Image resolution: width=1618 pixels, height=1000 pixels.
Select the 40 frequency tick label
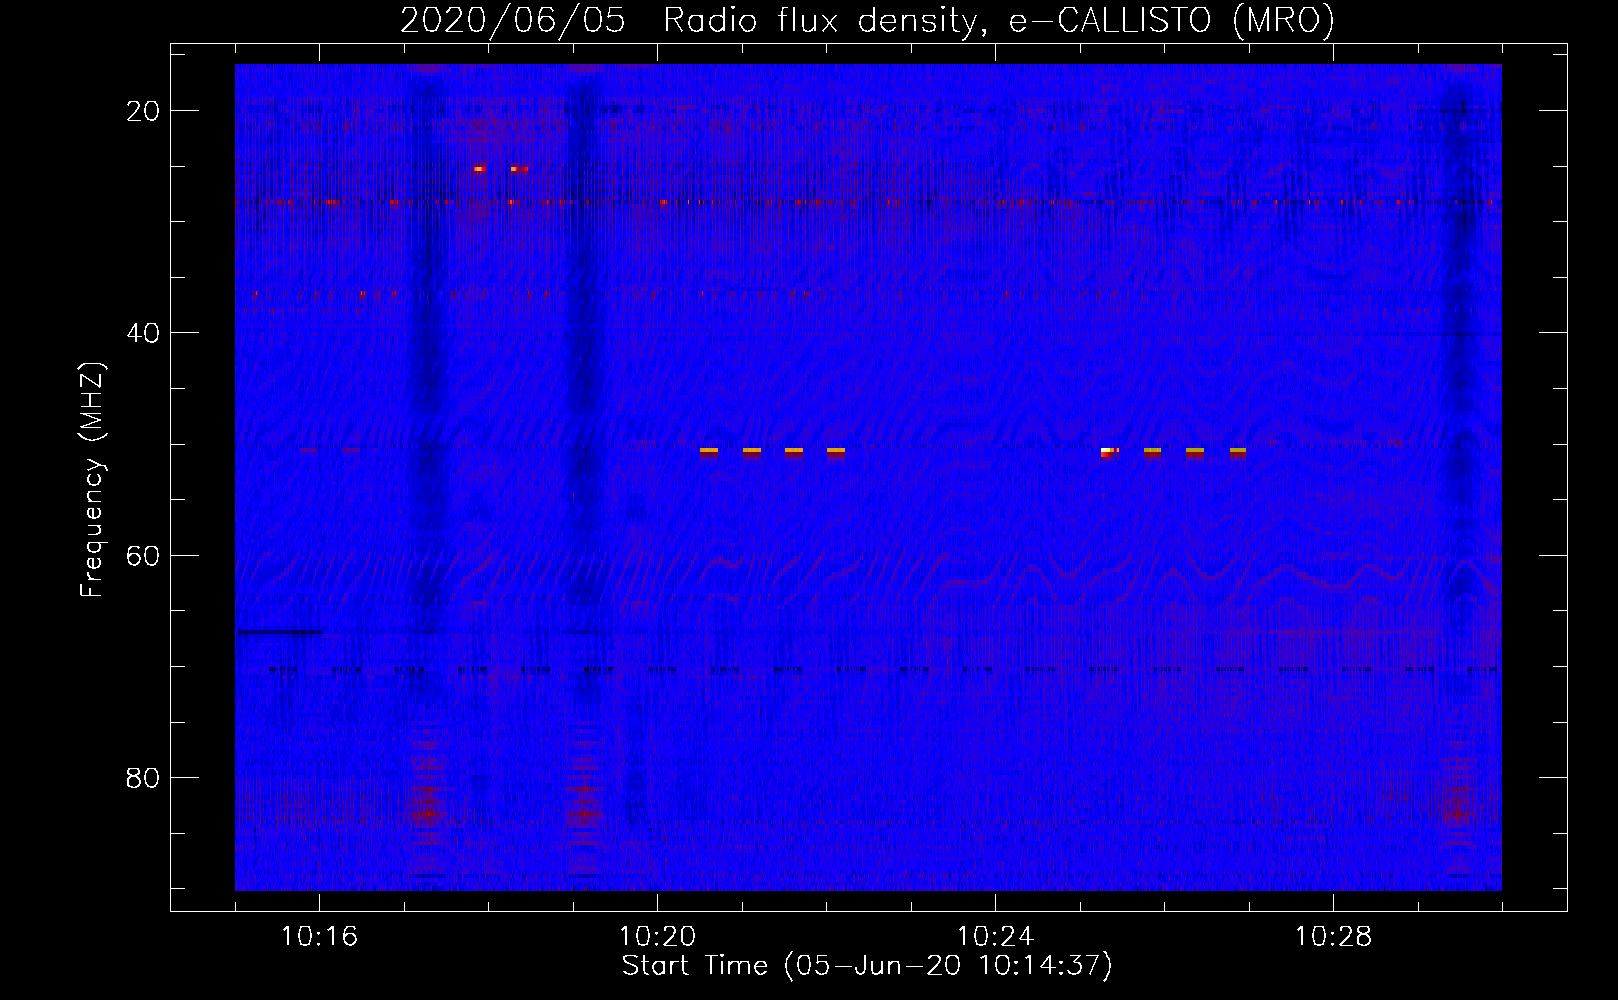[x=143, y=333]
